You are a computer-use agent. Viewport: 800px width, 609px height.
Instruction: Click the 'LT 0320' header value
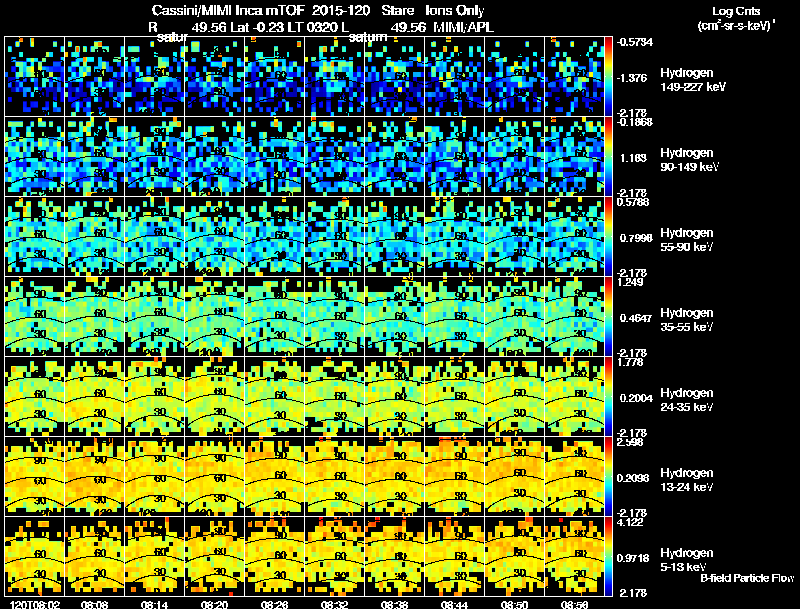pyautogui.click(x=312, y=27)
